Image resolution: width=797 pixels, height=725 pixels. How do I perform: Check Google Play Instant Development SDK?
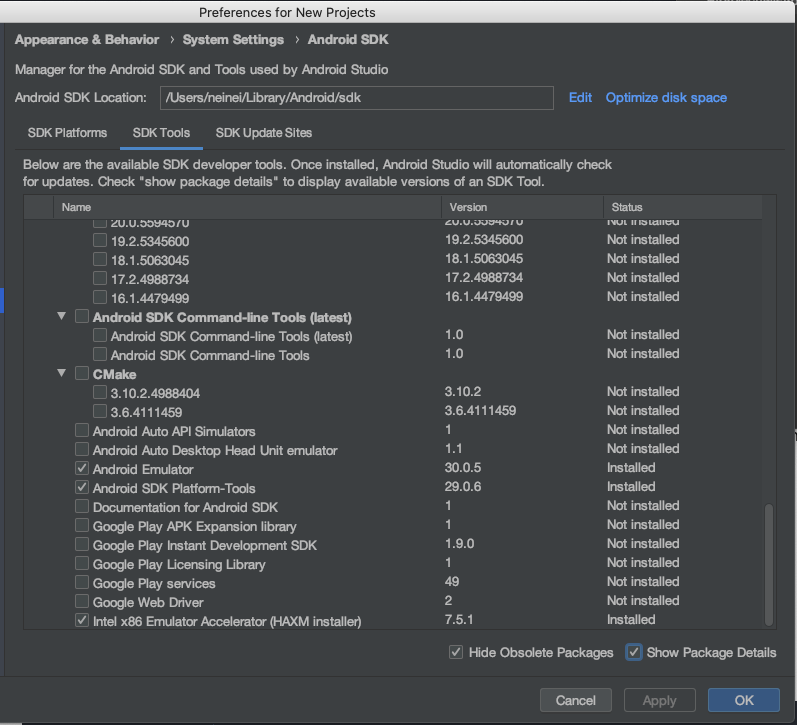(x=82, y=544)
